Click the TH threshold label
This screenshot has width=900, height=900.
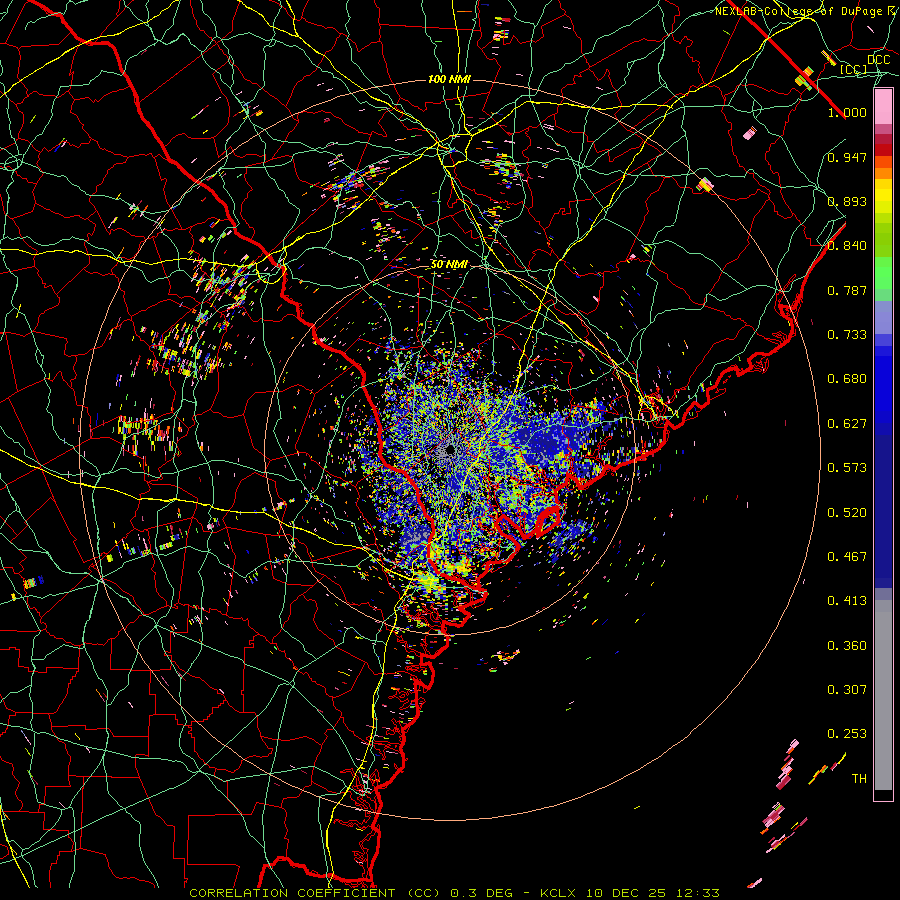tap(859, 779)
